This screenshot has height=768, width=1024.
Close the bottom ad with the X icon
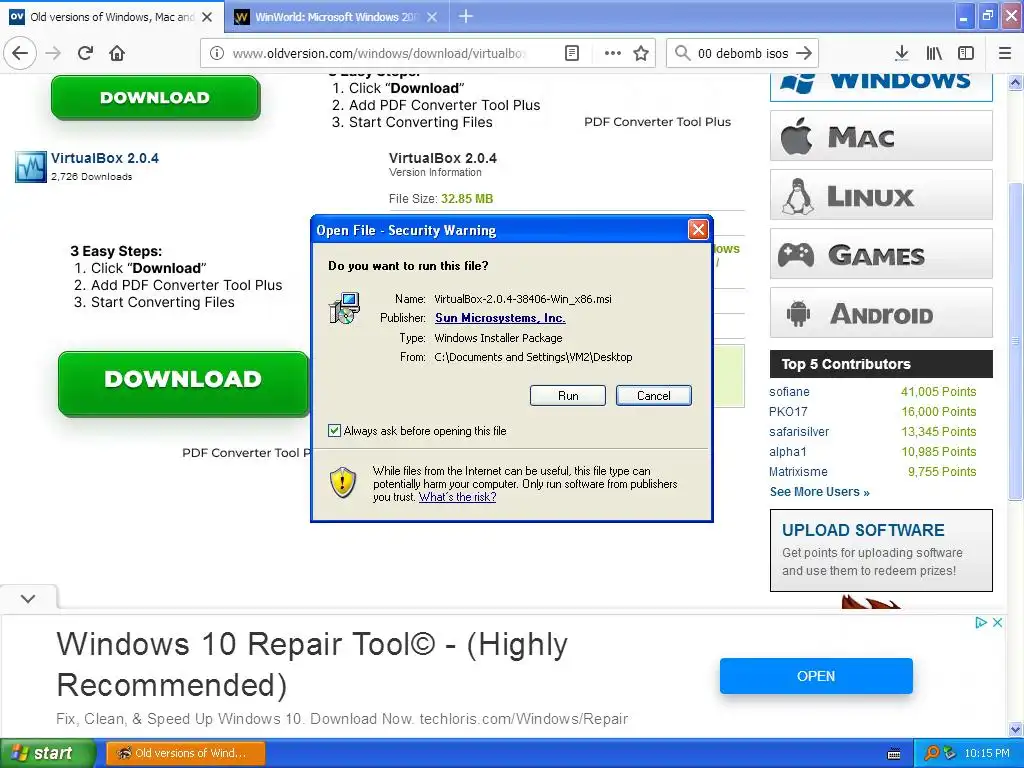pos(997,622)
